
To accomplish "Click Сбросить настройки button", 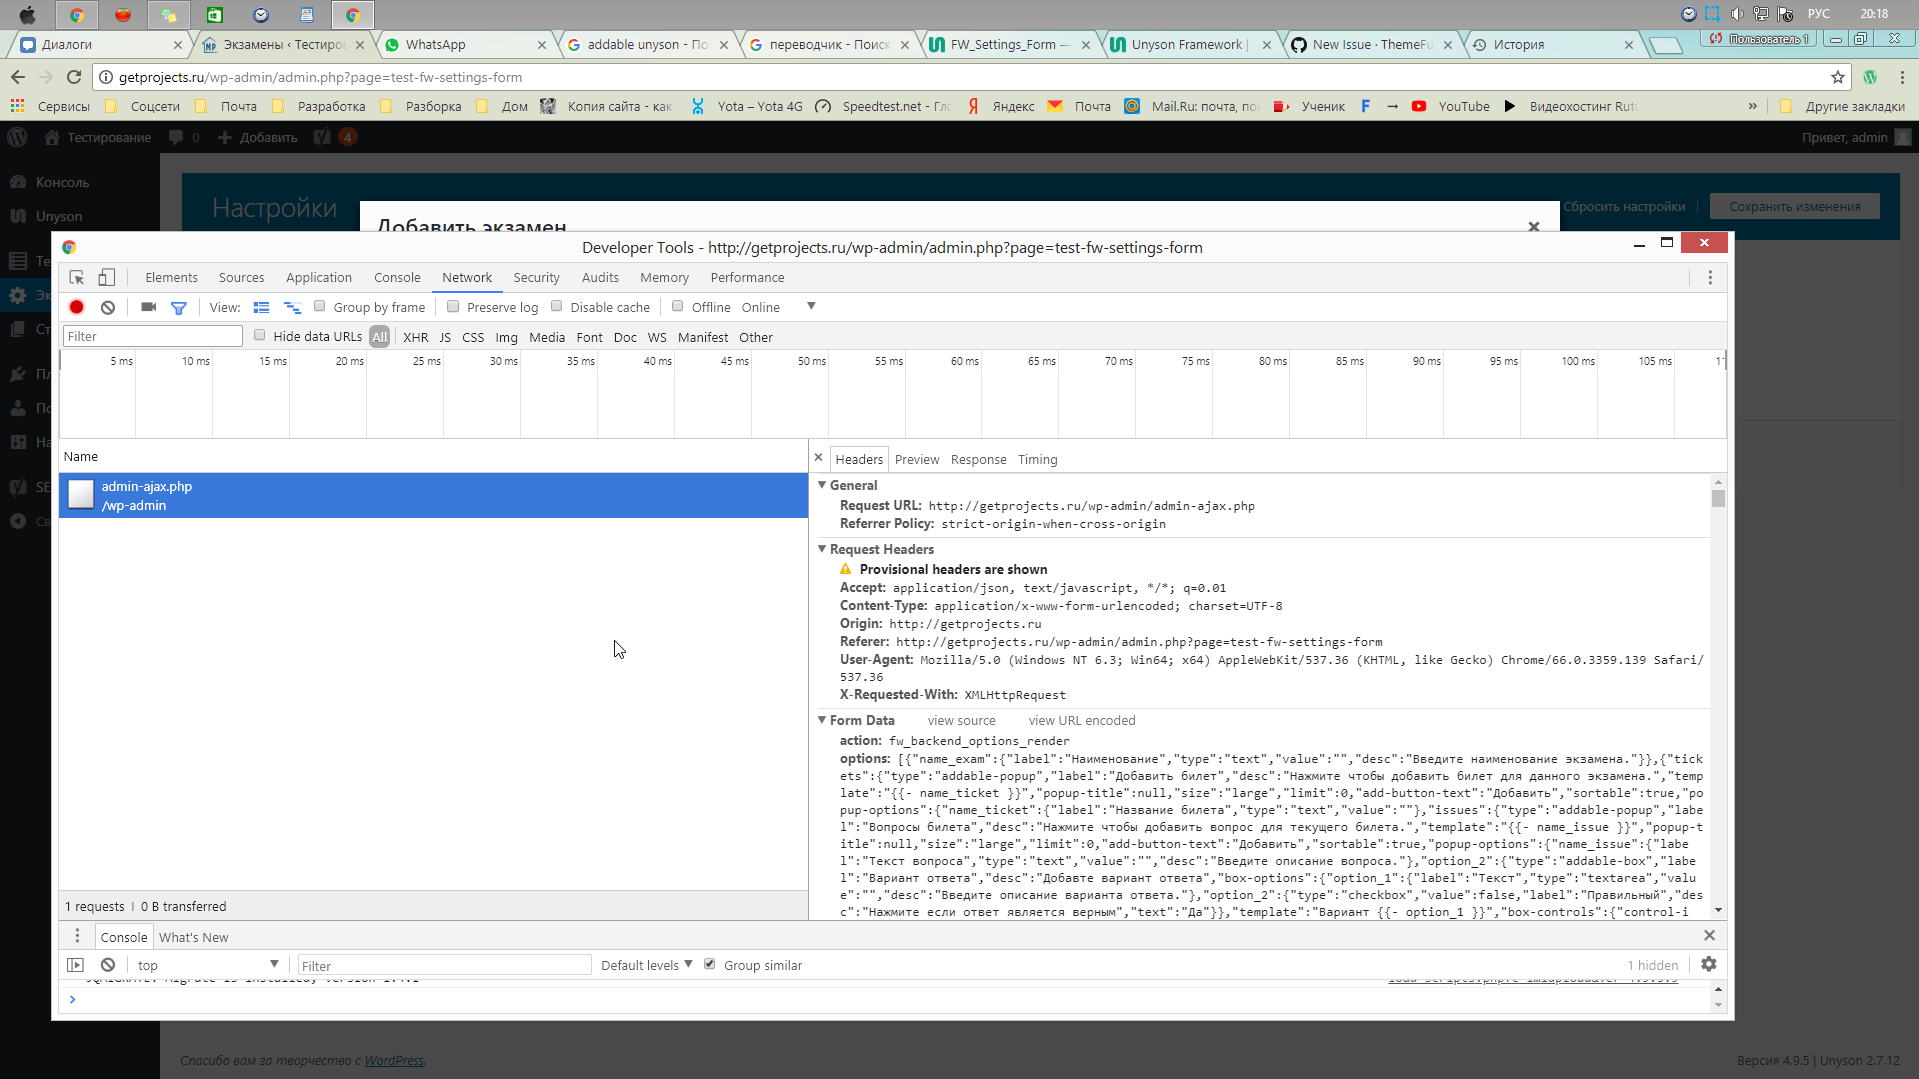I will point(1624,206).
